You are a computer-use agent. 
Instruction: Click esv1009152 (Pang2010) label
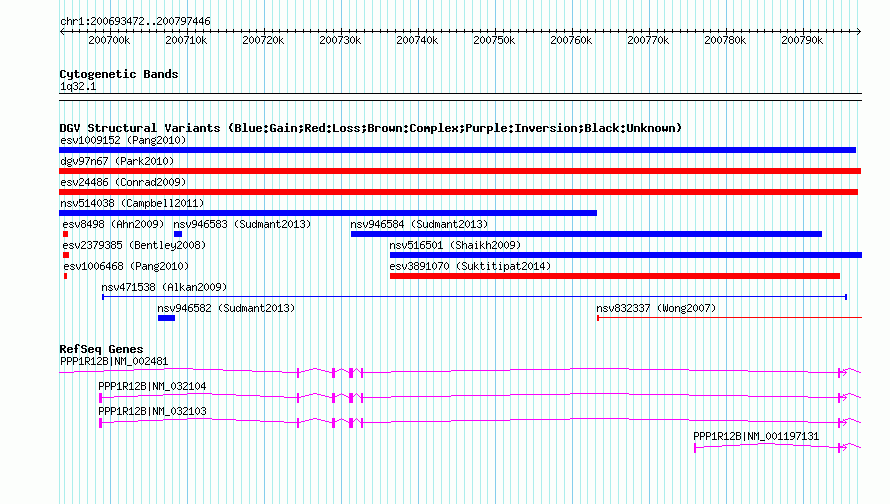[x=123, y=140]
